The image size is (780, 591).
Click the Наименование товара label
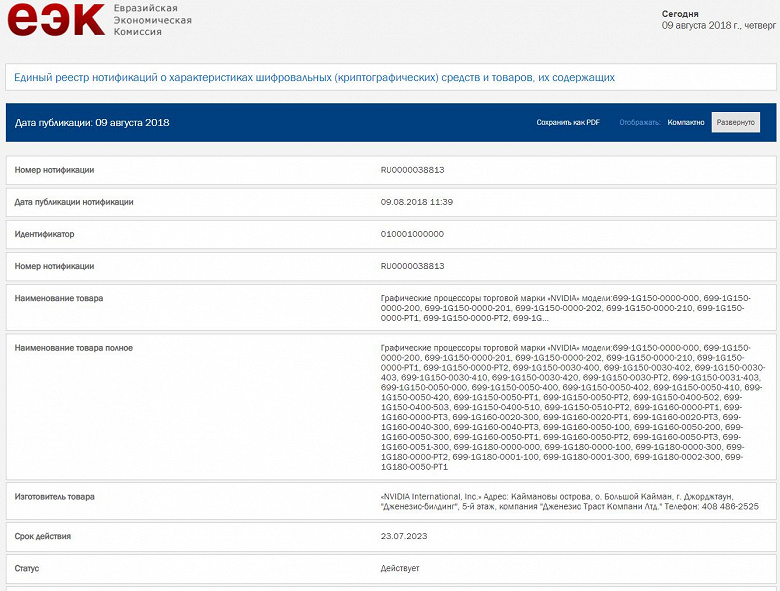coord(59,298)
